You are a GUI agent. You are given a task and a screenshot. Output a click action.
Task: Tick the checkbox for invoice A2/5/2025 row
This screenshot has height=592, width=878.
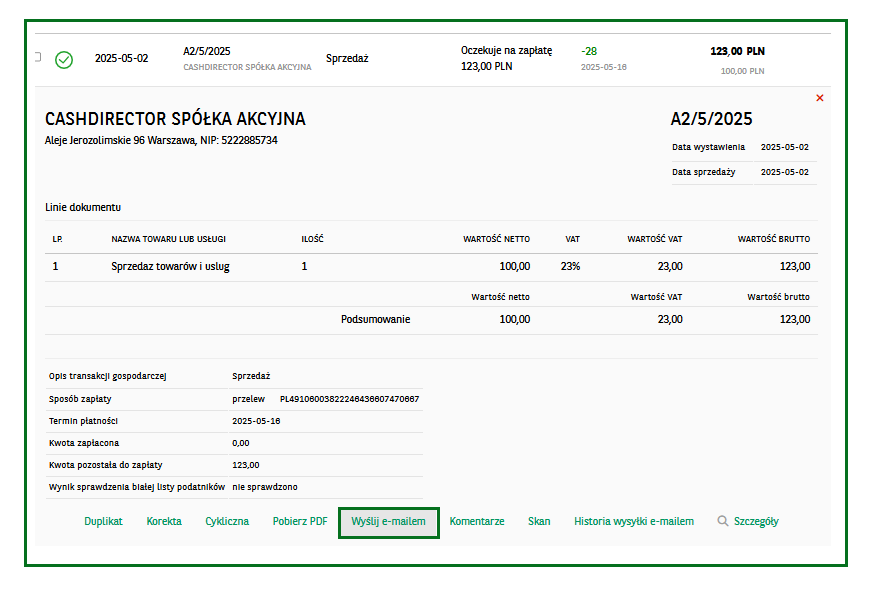[x=38, y=57]
